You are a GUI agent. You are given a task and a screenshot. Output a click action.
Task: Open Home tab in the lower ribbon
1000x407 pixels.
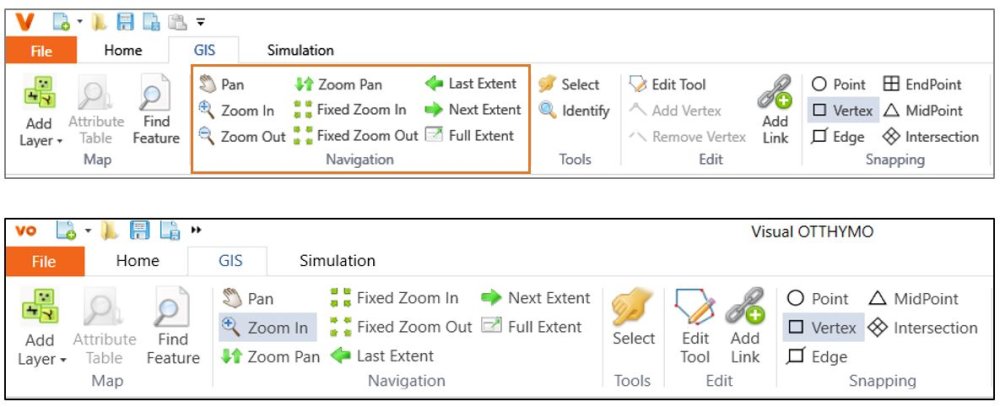tap(138, 261)
